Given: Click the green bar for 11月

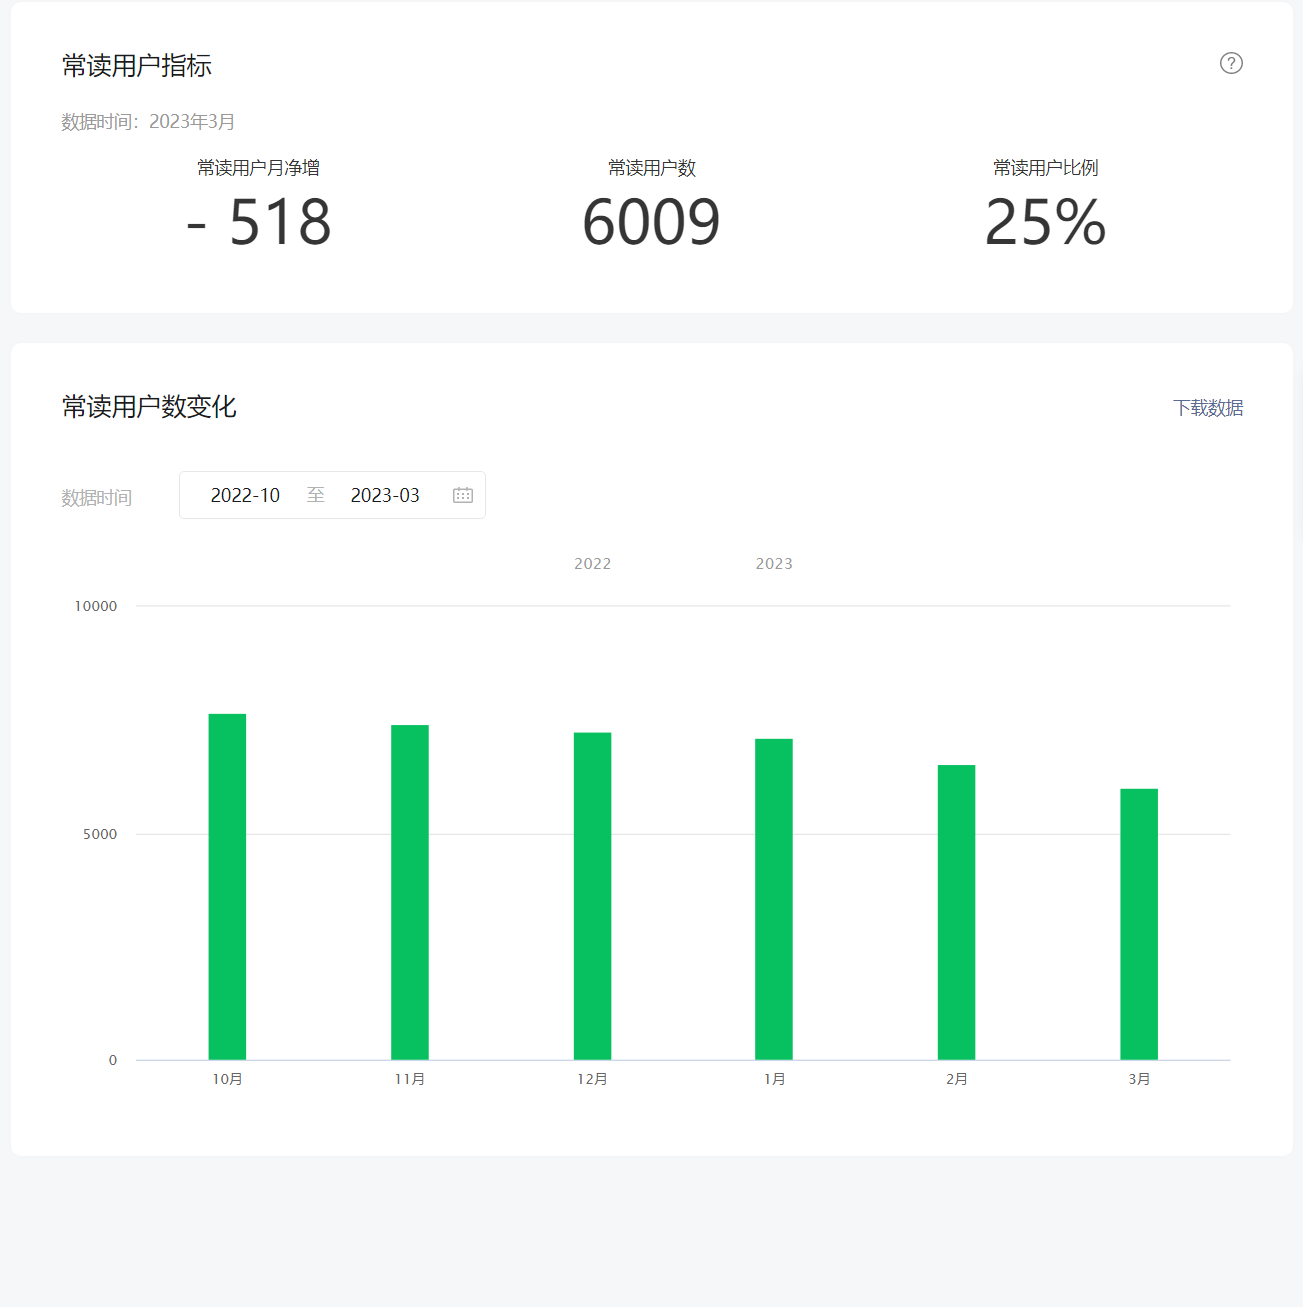Looking at the screenshot, I should tap(410, 892).
